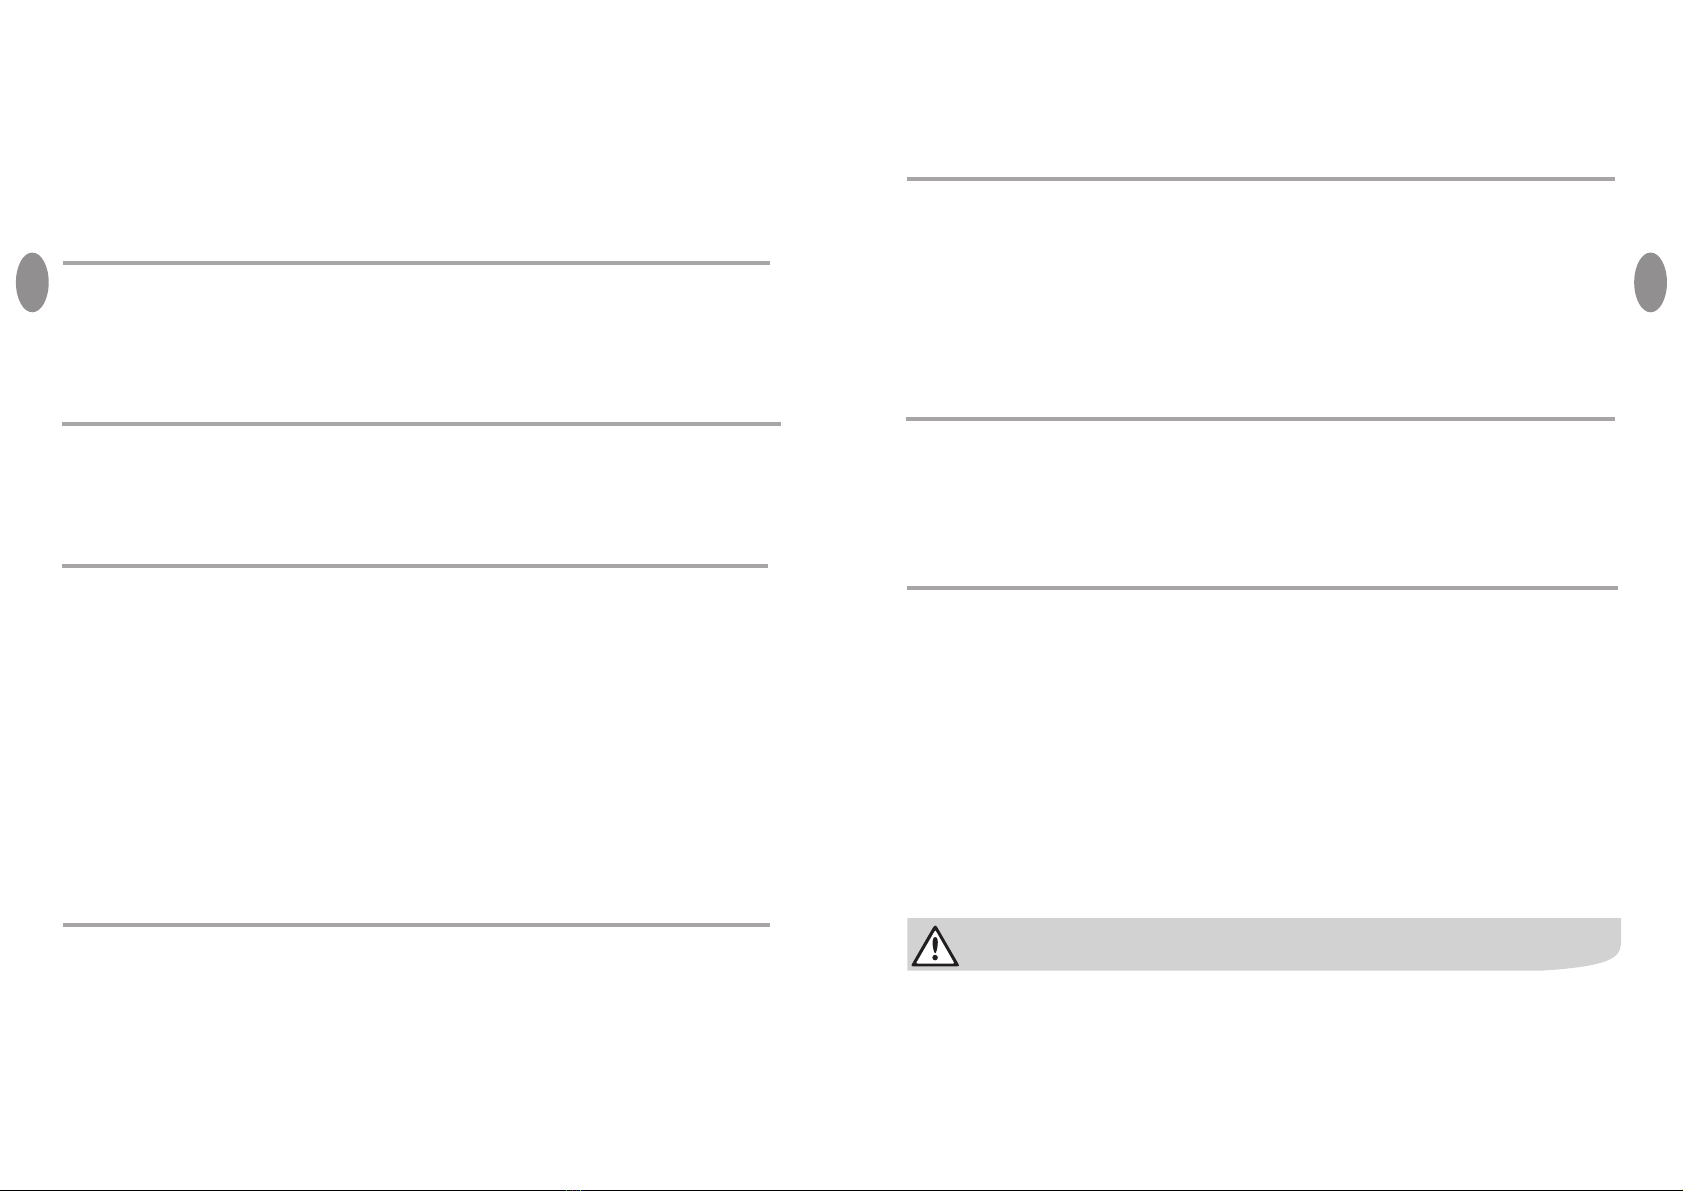Select the lowest divider line on left page
Image resolution: width=1683 pixels, height=1191 pixels.
pyautogui.click(x=416, y=925)
